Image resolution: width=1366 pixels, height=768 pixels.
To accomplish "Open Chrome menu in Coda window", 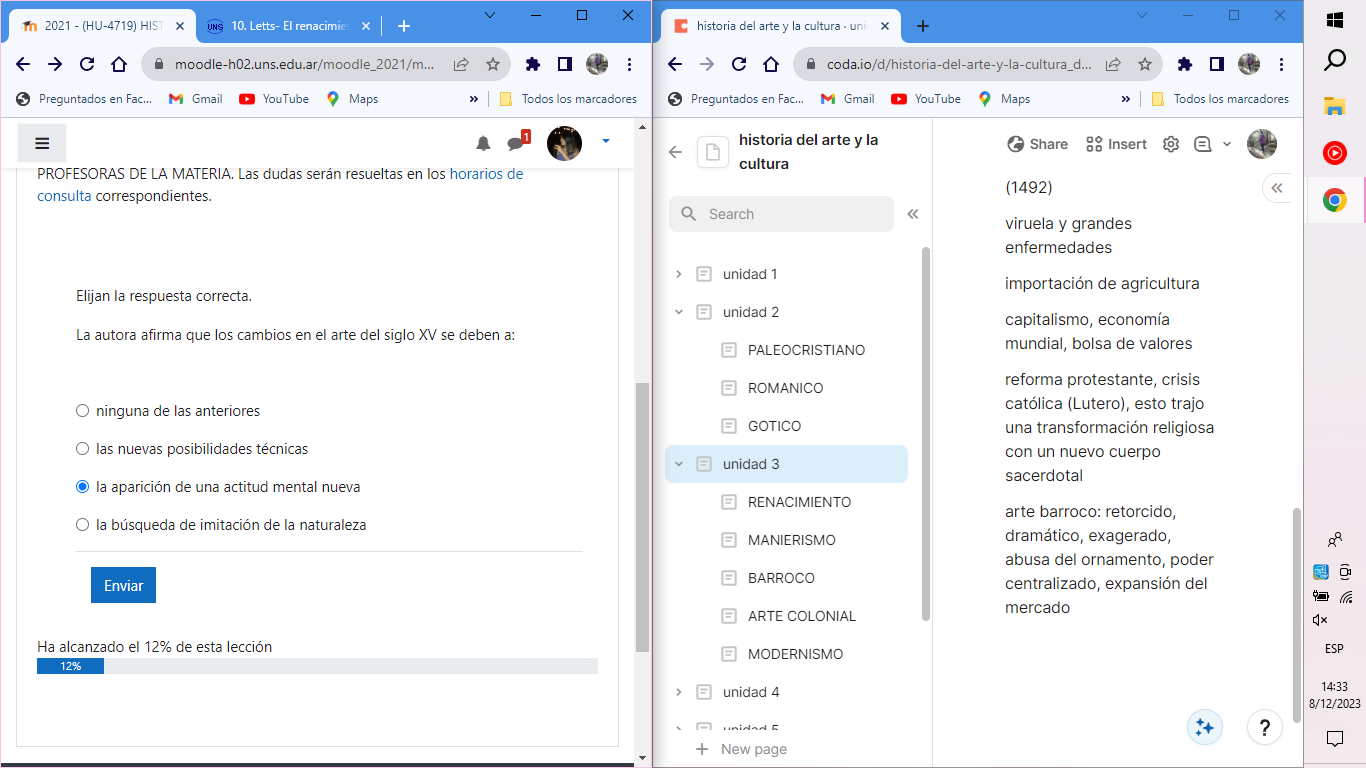I will pyautogui.click(x=1281, y=64).
